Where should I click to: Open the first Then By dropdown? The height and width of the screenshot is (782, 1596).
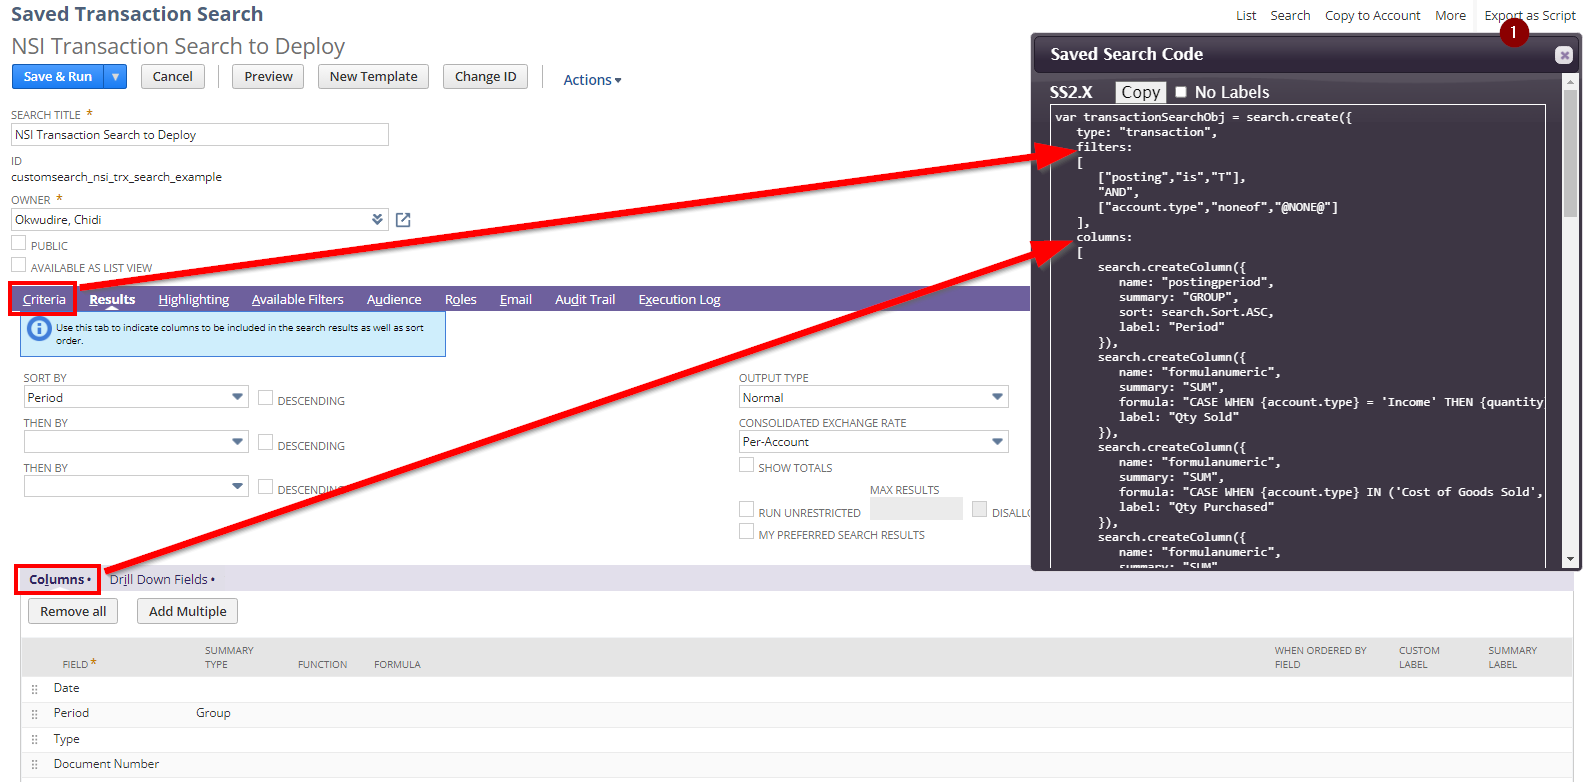pos(238,441)
